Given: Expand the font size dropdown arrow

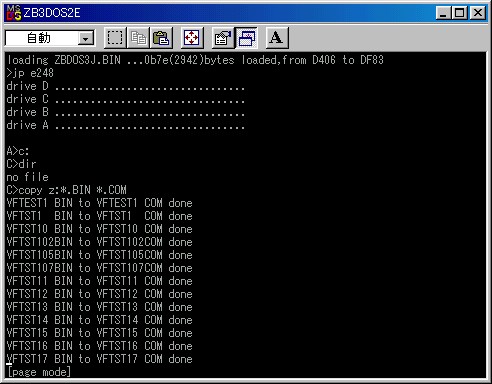Looking at the screenshot, I should tap(86, 39).
